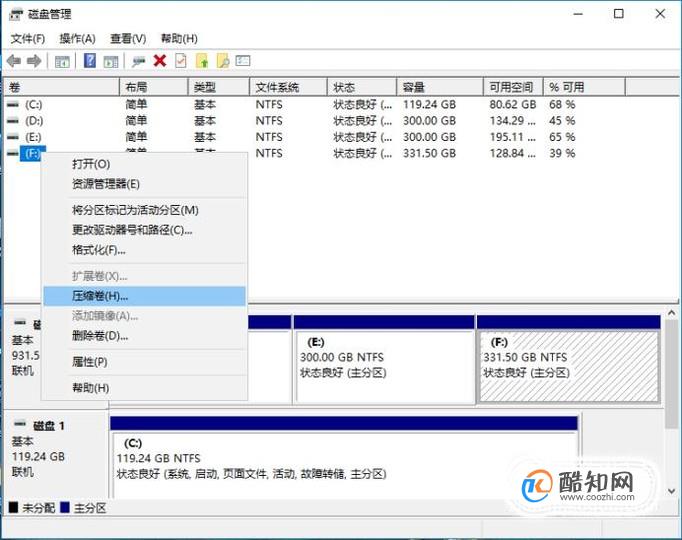Click the Disk Management title bar icon
The image size is (682, 540).
click(x=16, y=14)
